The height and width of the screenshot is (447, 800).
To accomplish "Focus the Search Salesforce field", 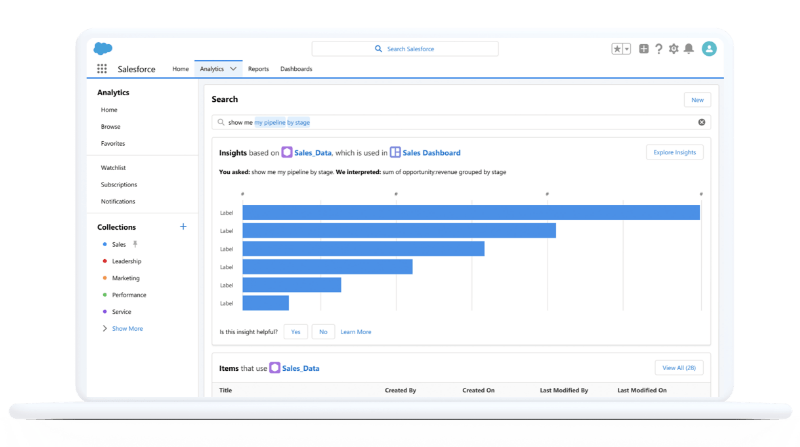I will 405,49.
